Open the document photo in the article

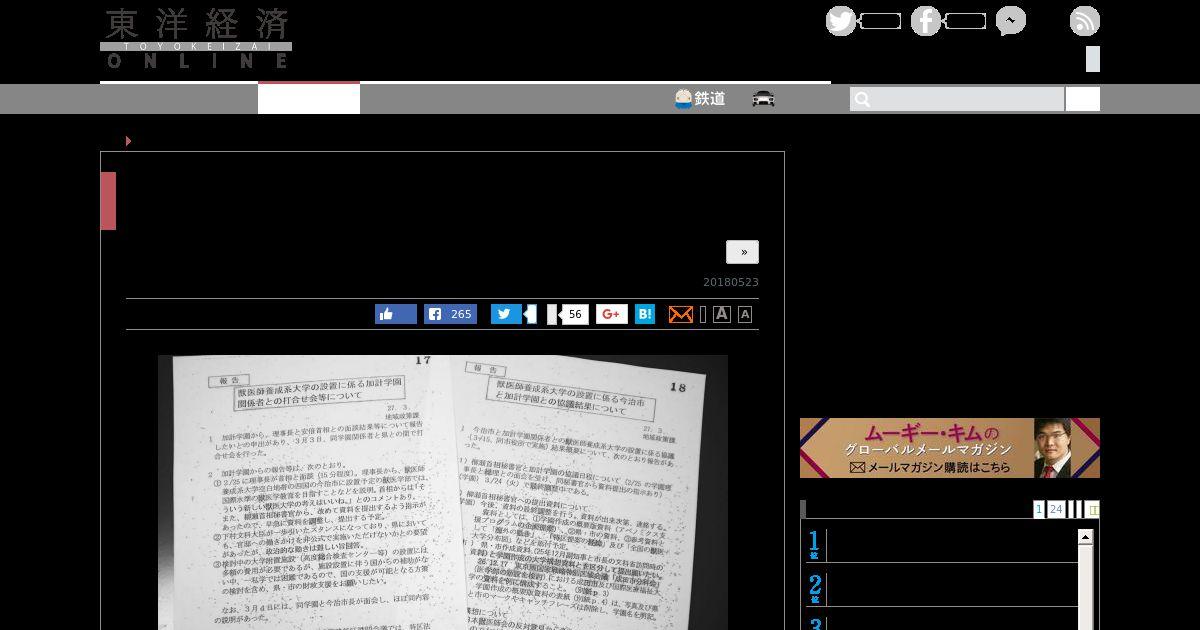coord(443,492)
